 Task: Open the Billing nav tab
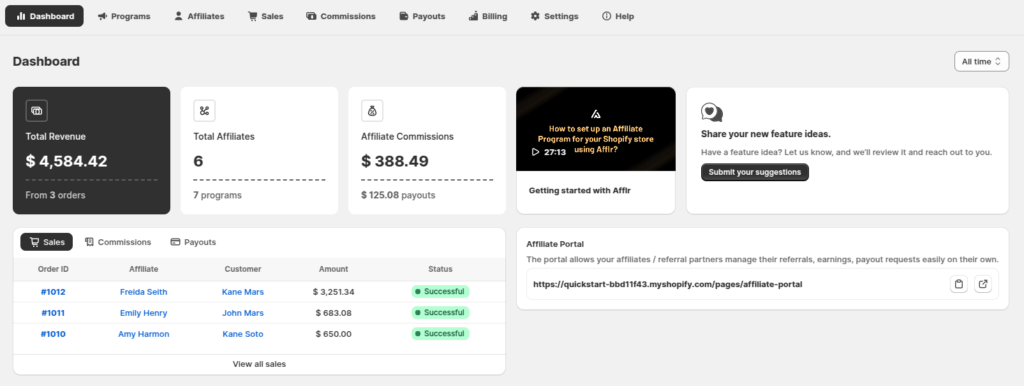(x=488, y=16)
